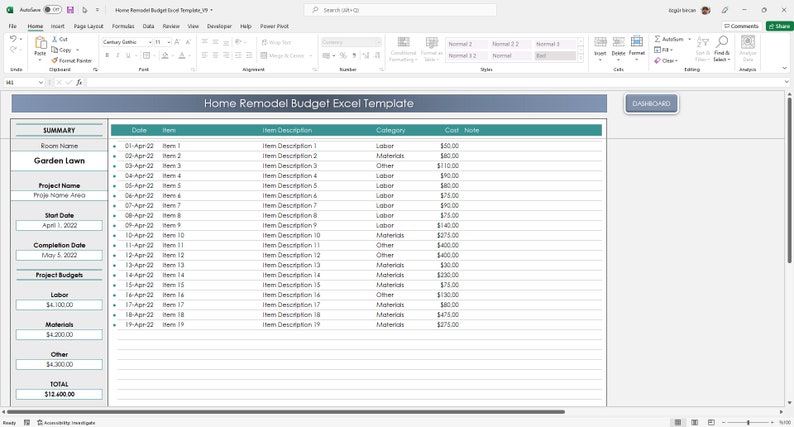Switch to the Formulas tab
This screenshot has width=794, height=427.
[123, 26]
